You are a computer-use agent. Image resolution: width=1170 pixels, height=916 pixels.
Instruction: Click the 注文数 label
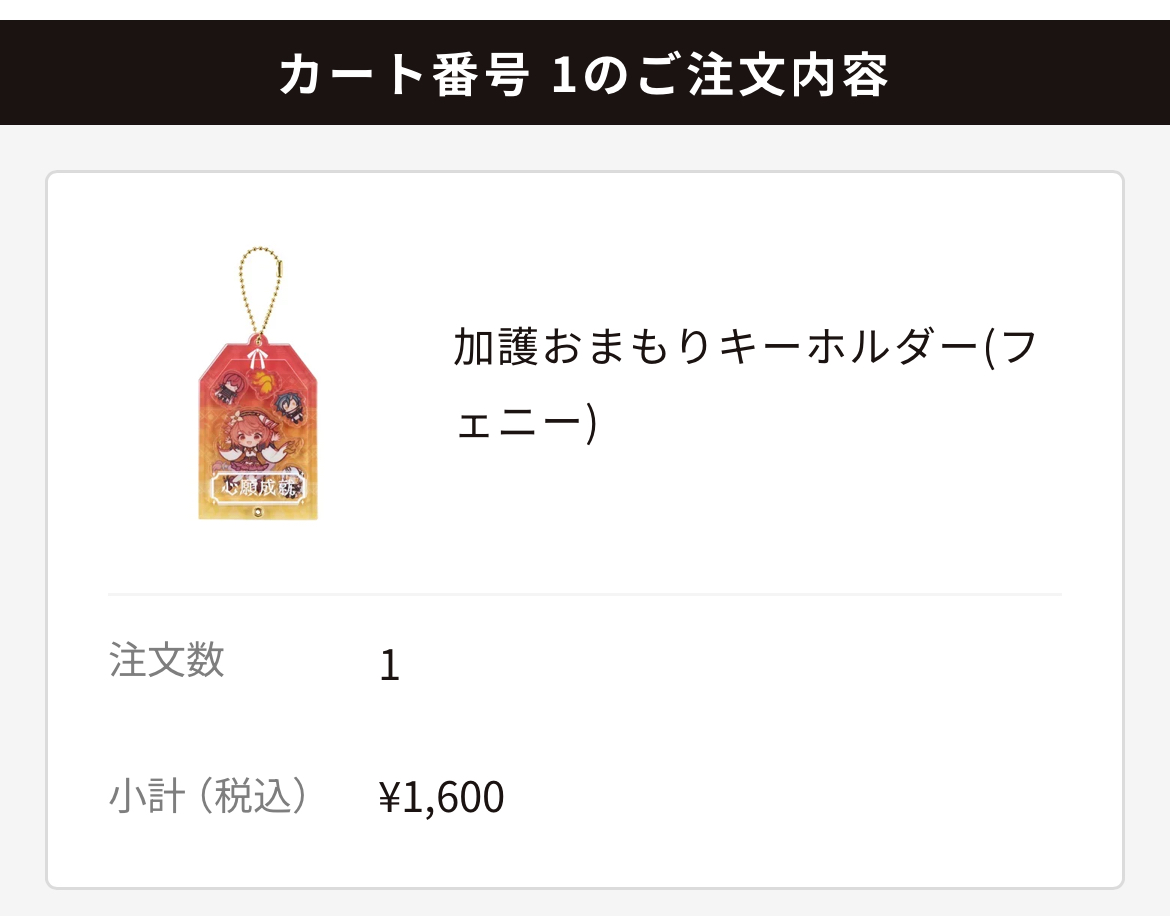coord(167,661)
